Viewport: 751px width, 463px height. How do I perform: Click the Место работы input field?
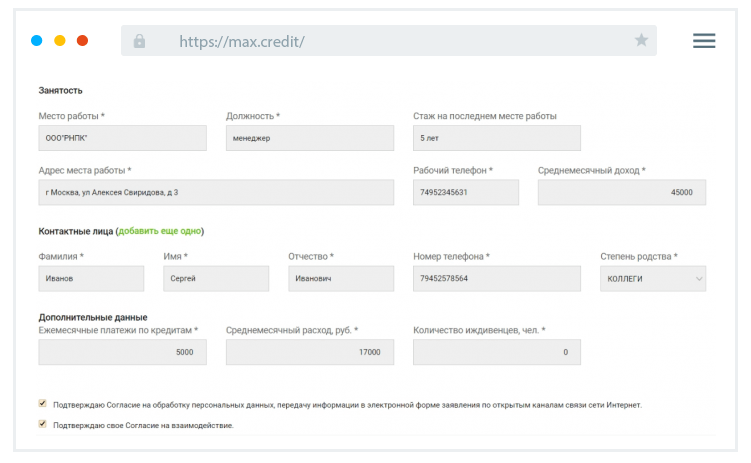pos(122,138)
